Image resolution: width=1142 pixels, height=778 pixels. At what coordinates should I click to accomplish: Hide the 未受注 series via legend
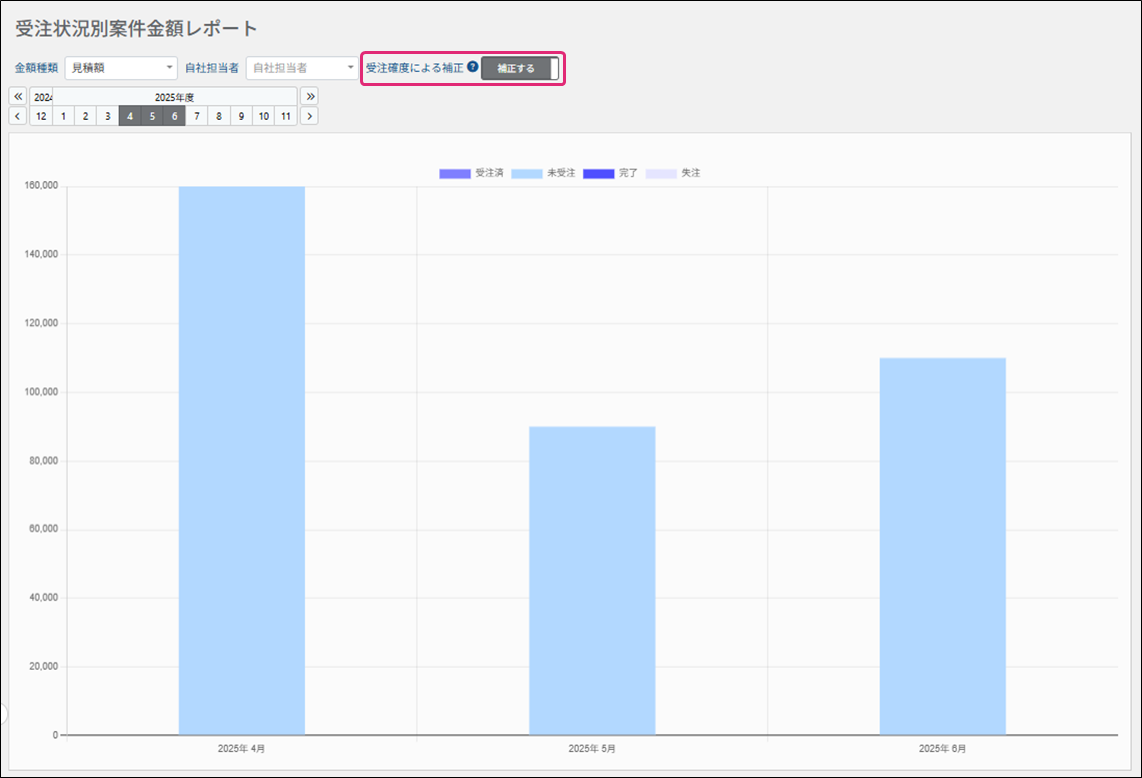[543, 173]
